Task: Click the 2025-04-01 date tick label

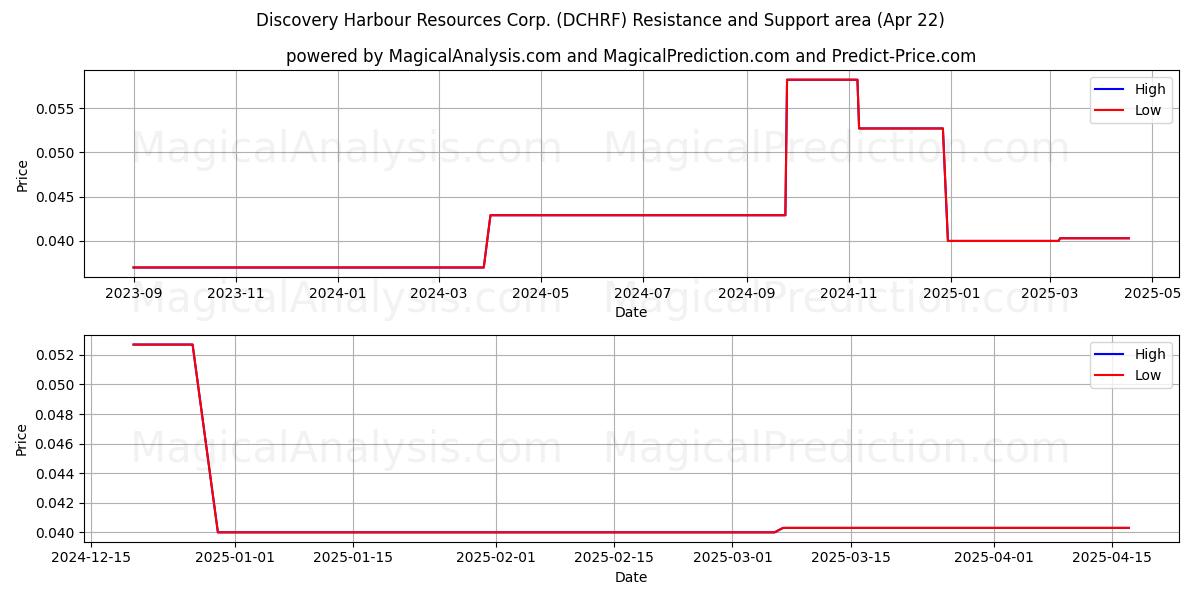Action: click(994, 559)
